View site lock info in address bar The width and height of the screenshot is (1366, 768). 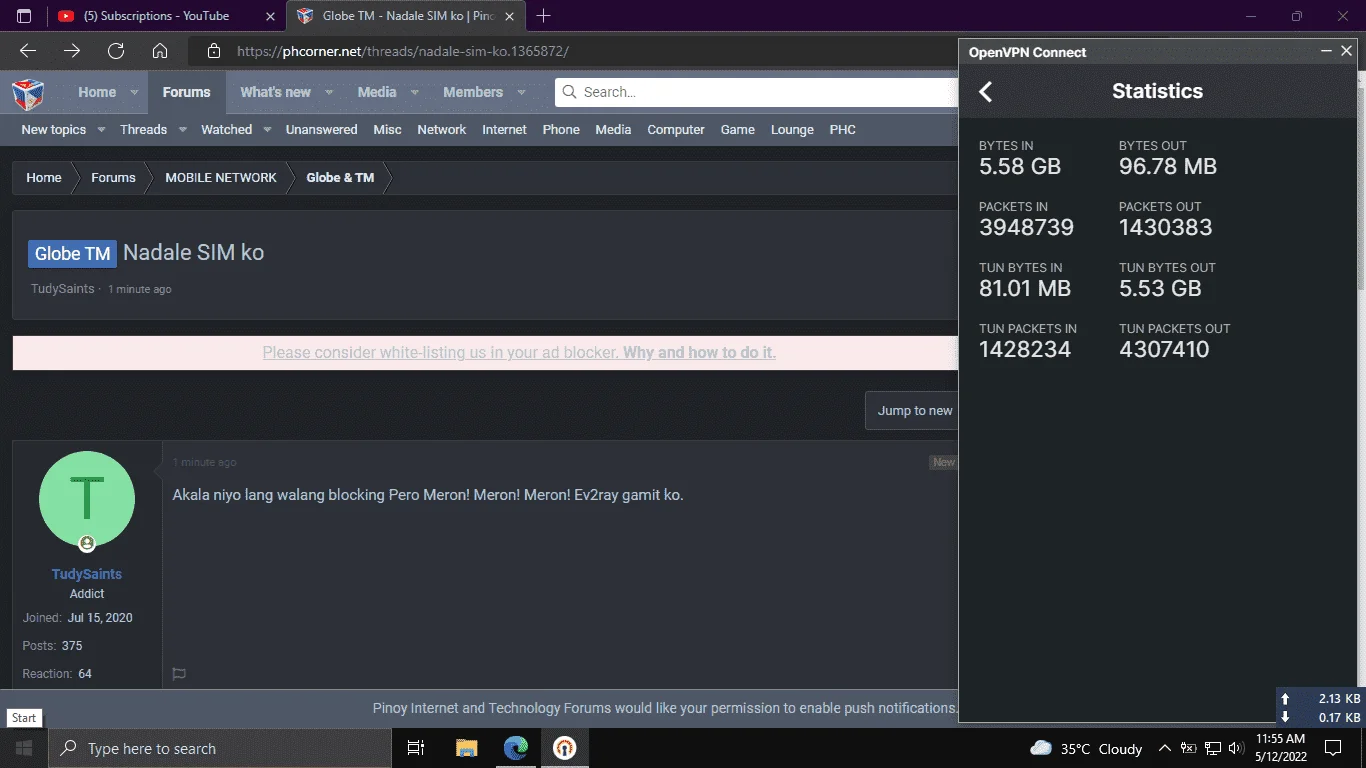(212, 51)
